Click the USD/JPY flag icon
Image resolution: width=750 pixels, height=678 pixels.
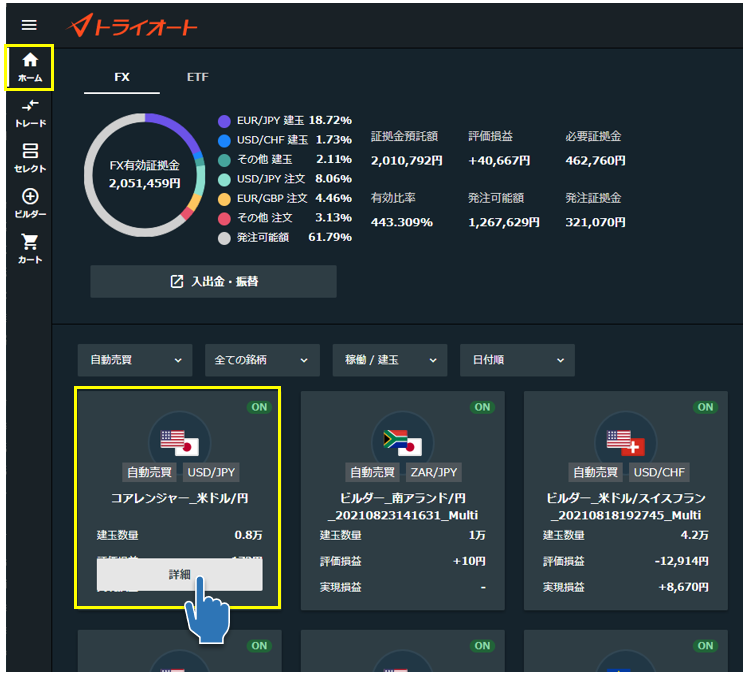pyautogui.click(x=180, y=442)
